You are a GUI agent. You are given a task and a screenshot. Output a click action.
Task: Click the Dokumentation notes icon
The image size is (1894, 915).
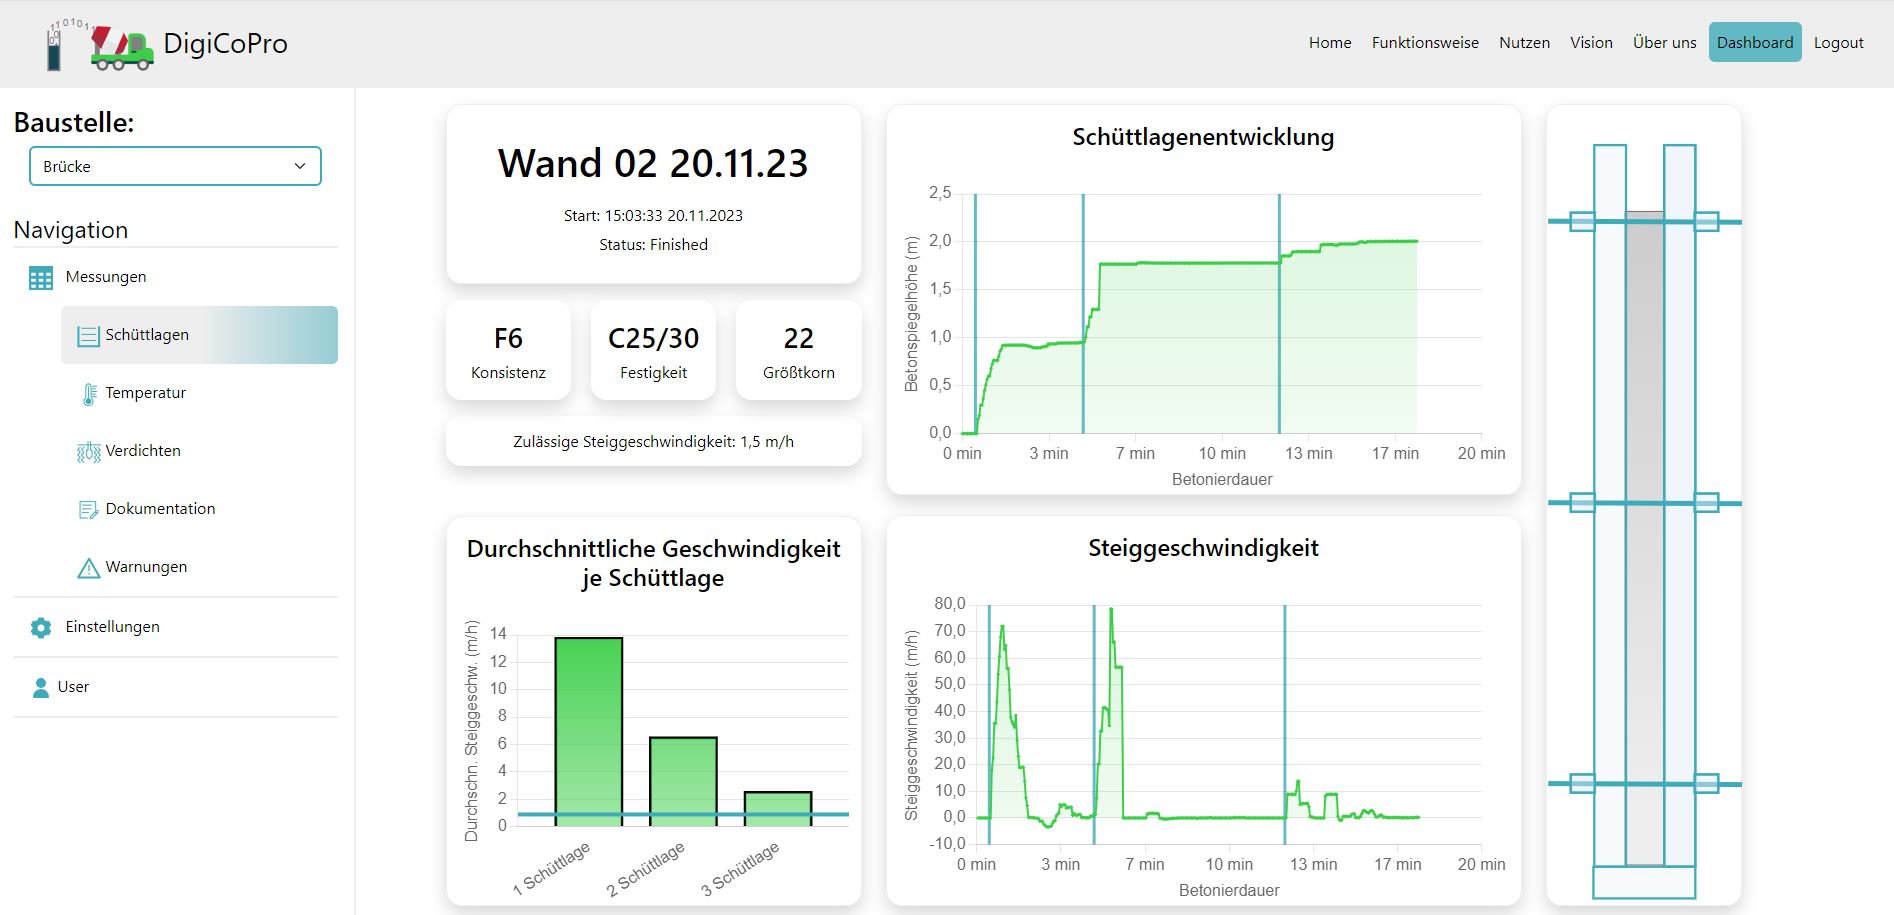coord(89,510)
